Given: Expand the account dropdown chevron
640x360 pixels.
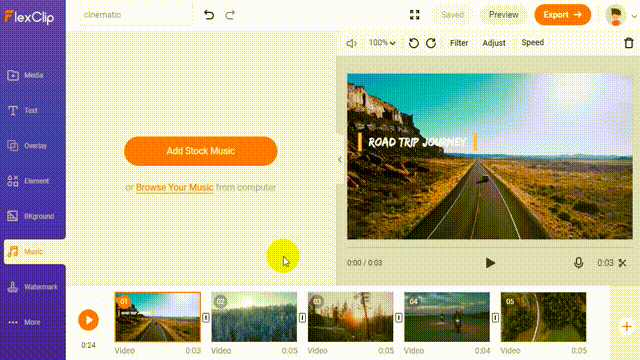Looking at the screenshot, I should (634, 16).
